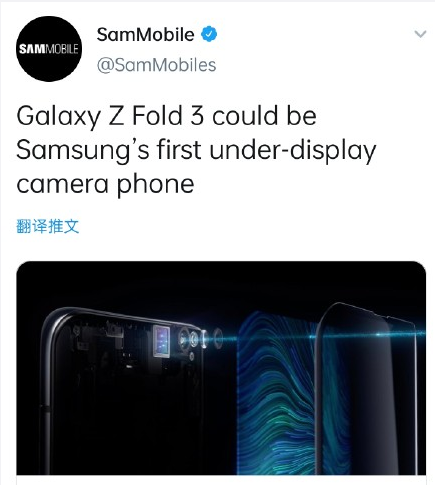Click the blue light beam across right phone

pyautogui.click(x=367, y=335)
